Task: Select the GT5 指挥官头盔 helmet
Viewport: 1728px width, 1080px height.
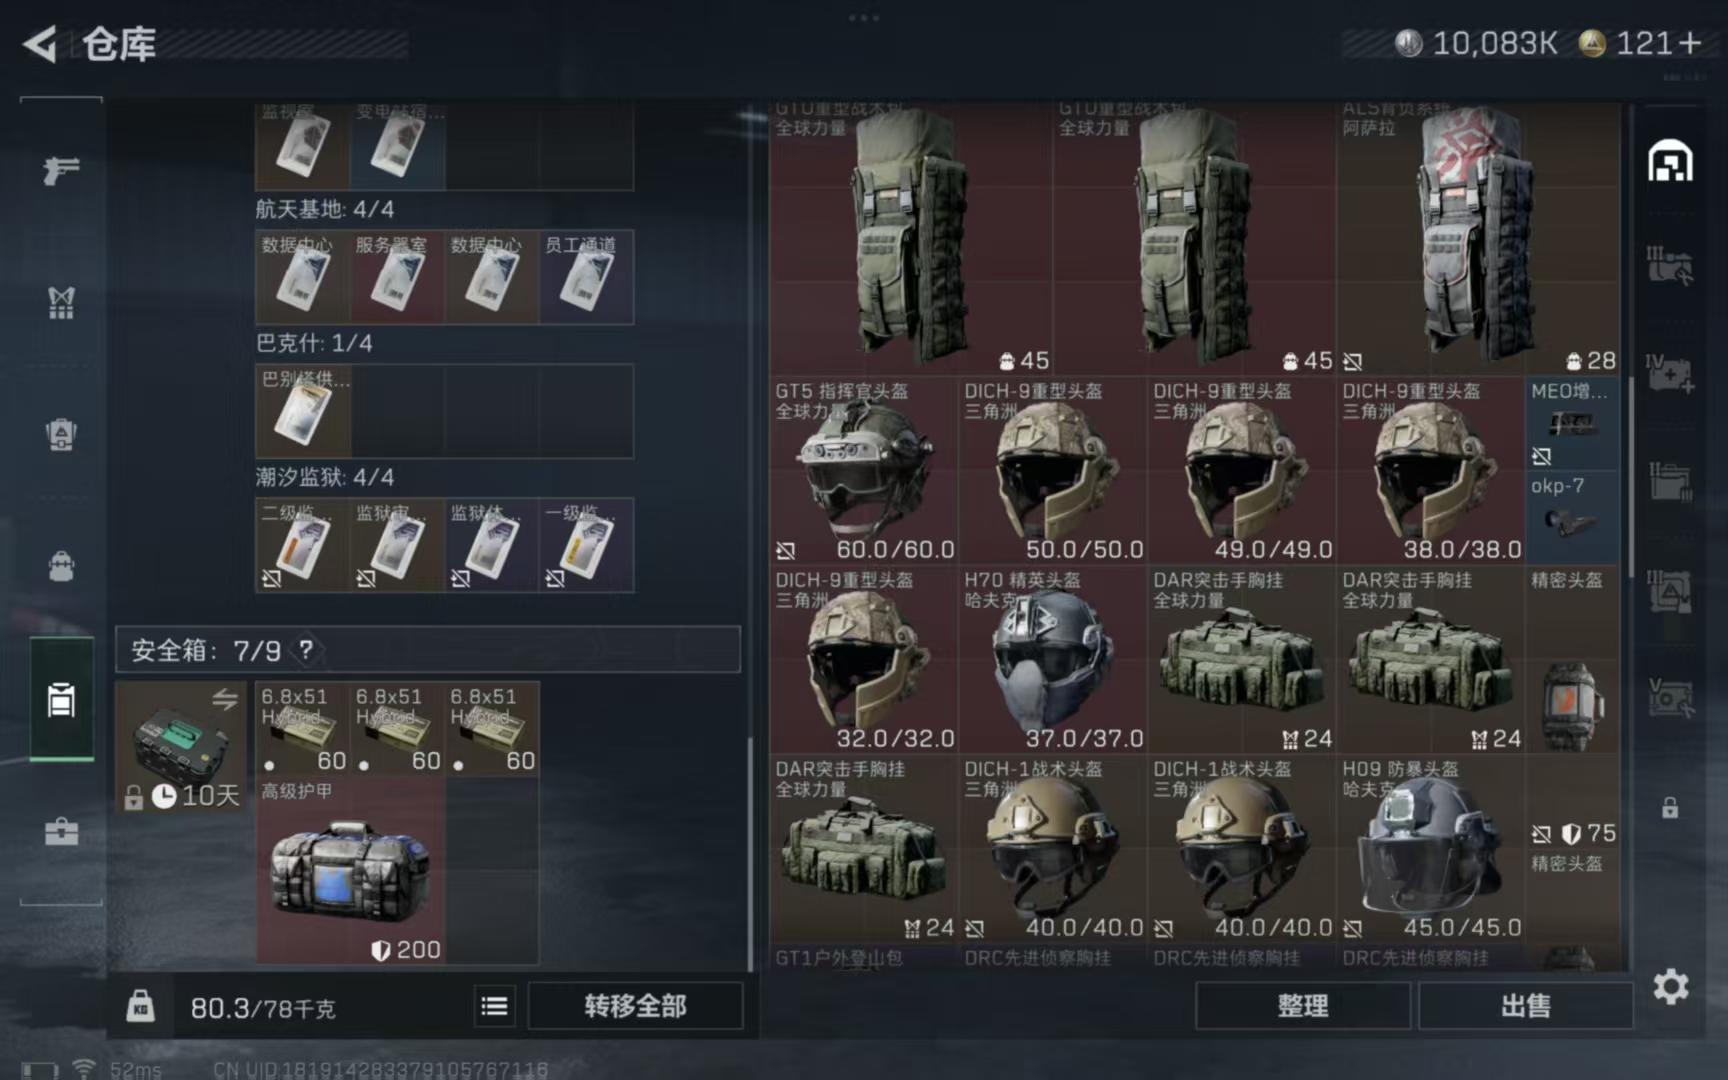Action: (863, 470)
